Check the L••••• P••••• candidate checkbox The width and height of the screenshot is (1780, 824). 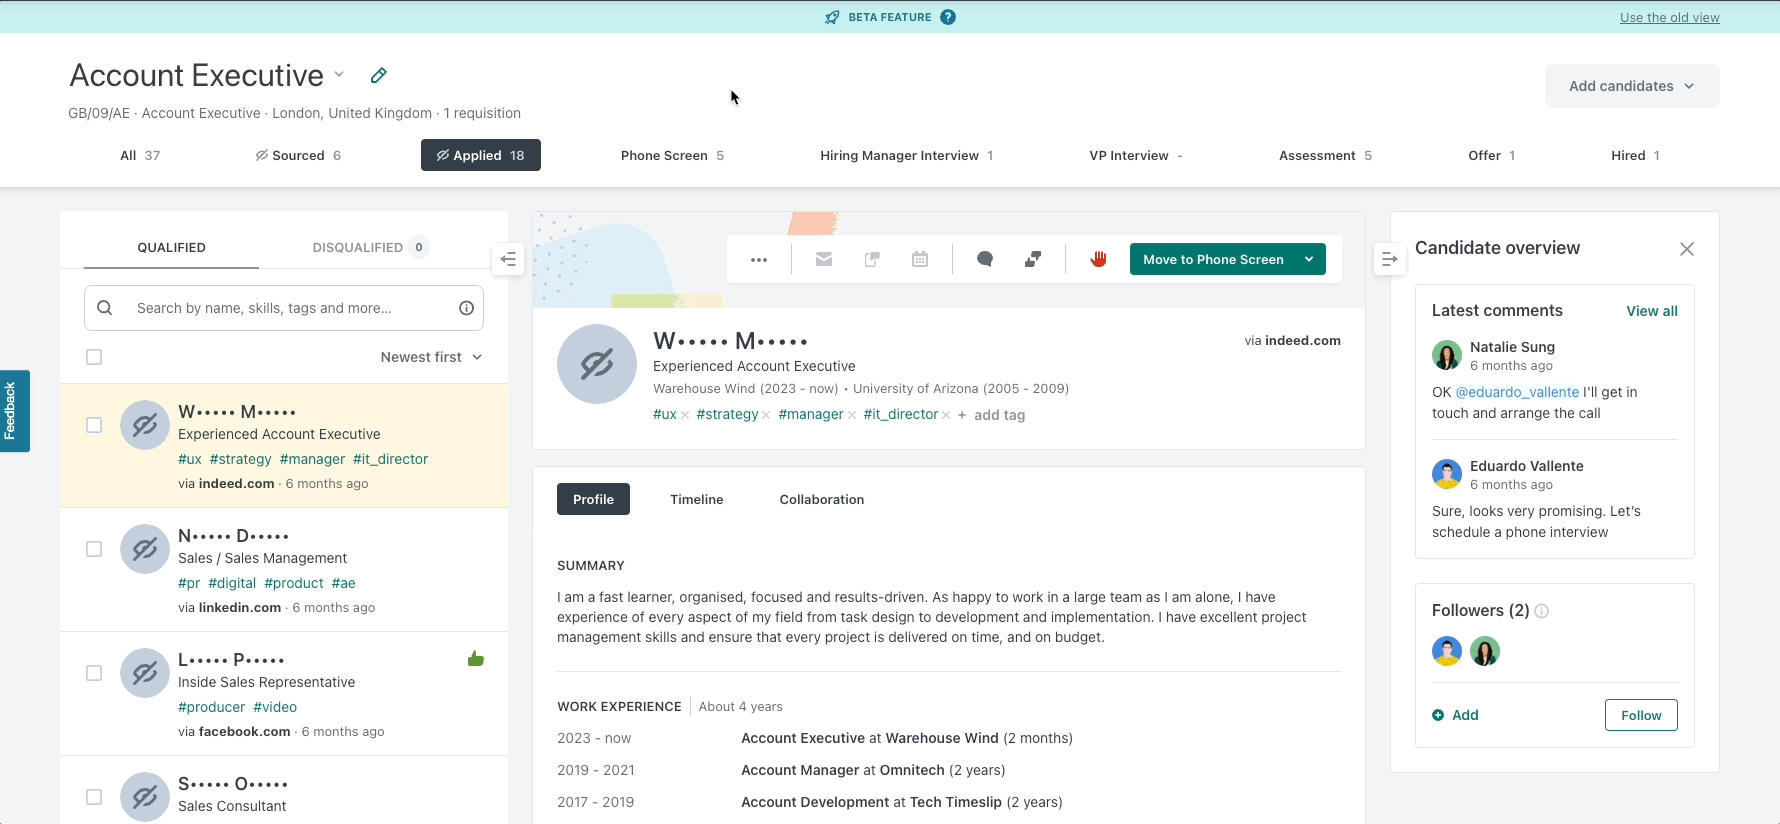tap(94, 673)
